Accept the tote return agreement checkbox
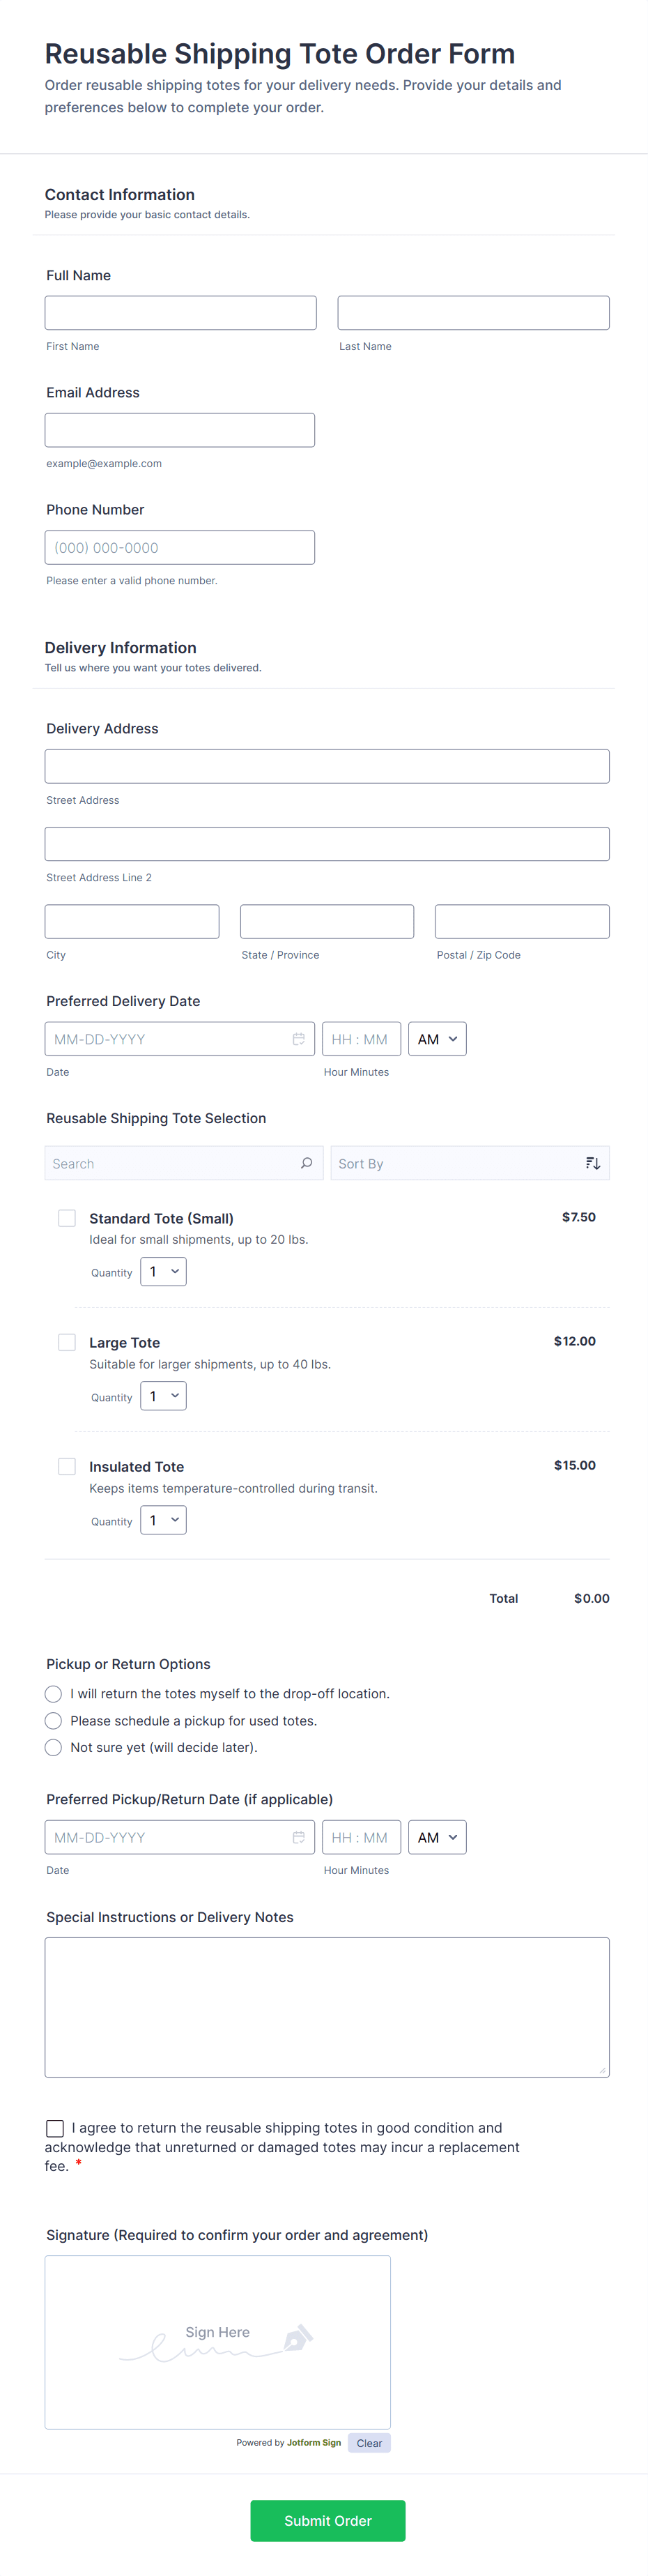 (55, 2128)
